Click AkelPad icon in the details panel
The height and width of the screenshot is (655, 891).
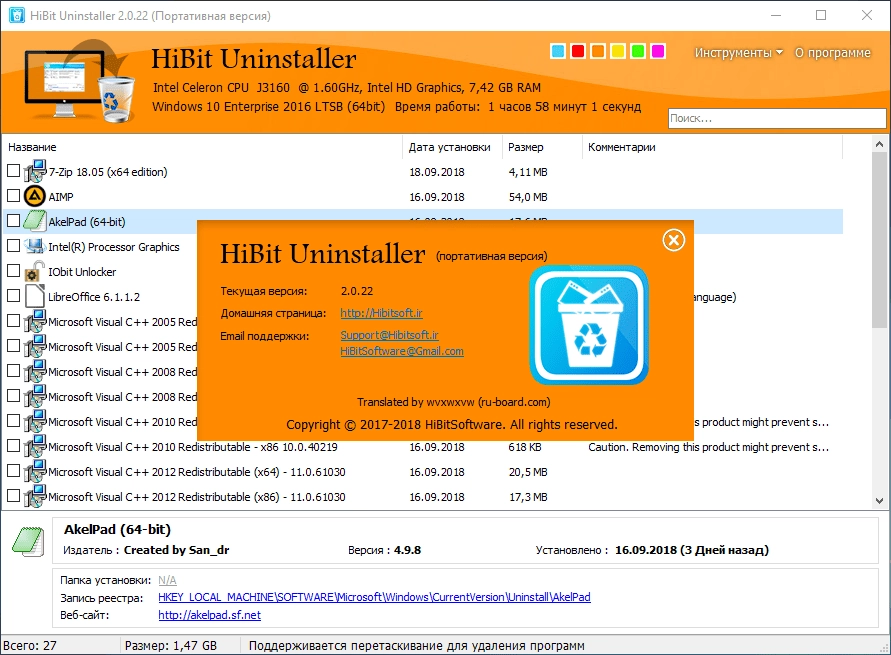tap(28, 541)
